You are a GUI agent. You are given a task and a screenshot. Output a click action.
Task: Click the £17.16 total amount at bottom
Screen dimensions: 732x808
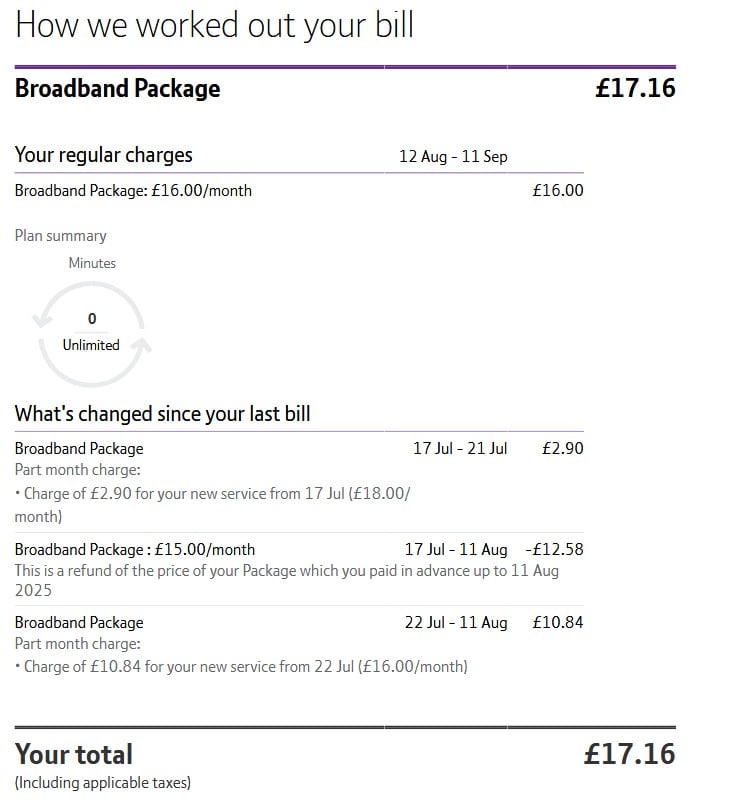(x=629, y=754)
